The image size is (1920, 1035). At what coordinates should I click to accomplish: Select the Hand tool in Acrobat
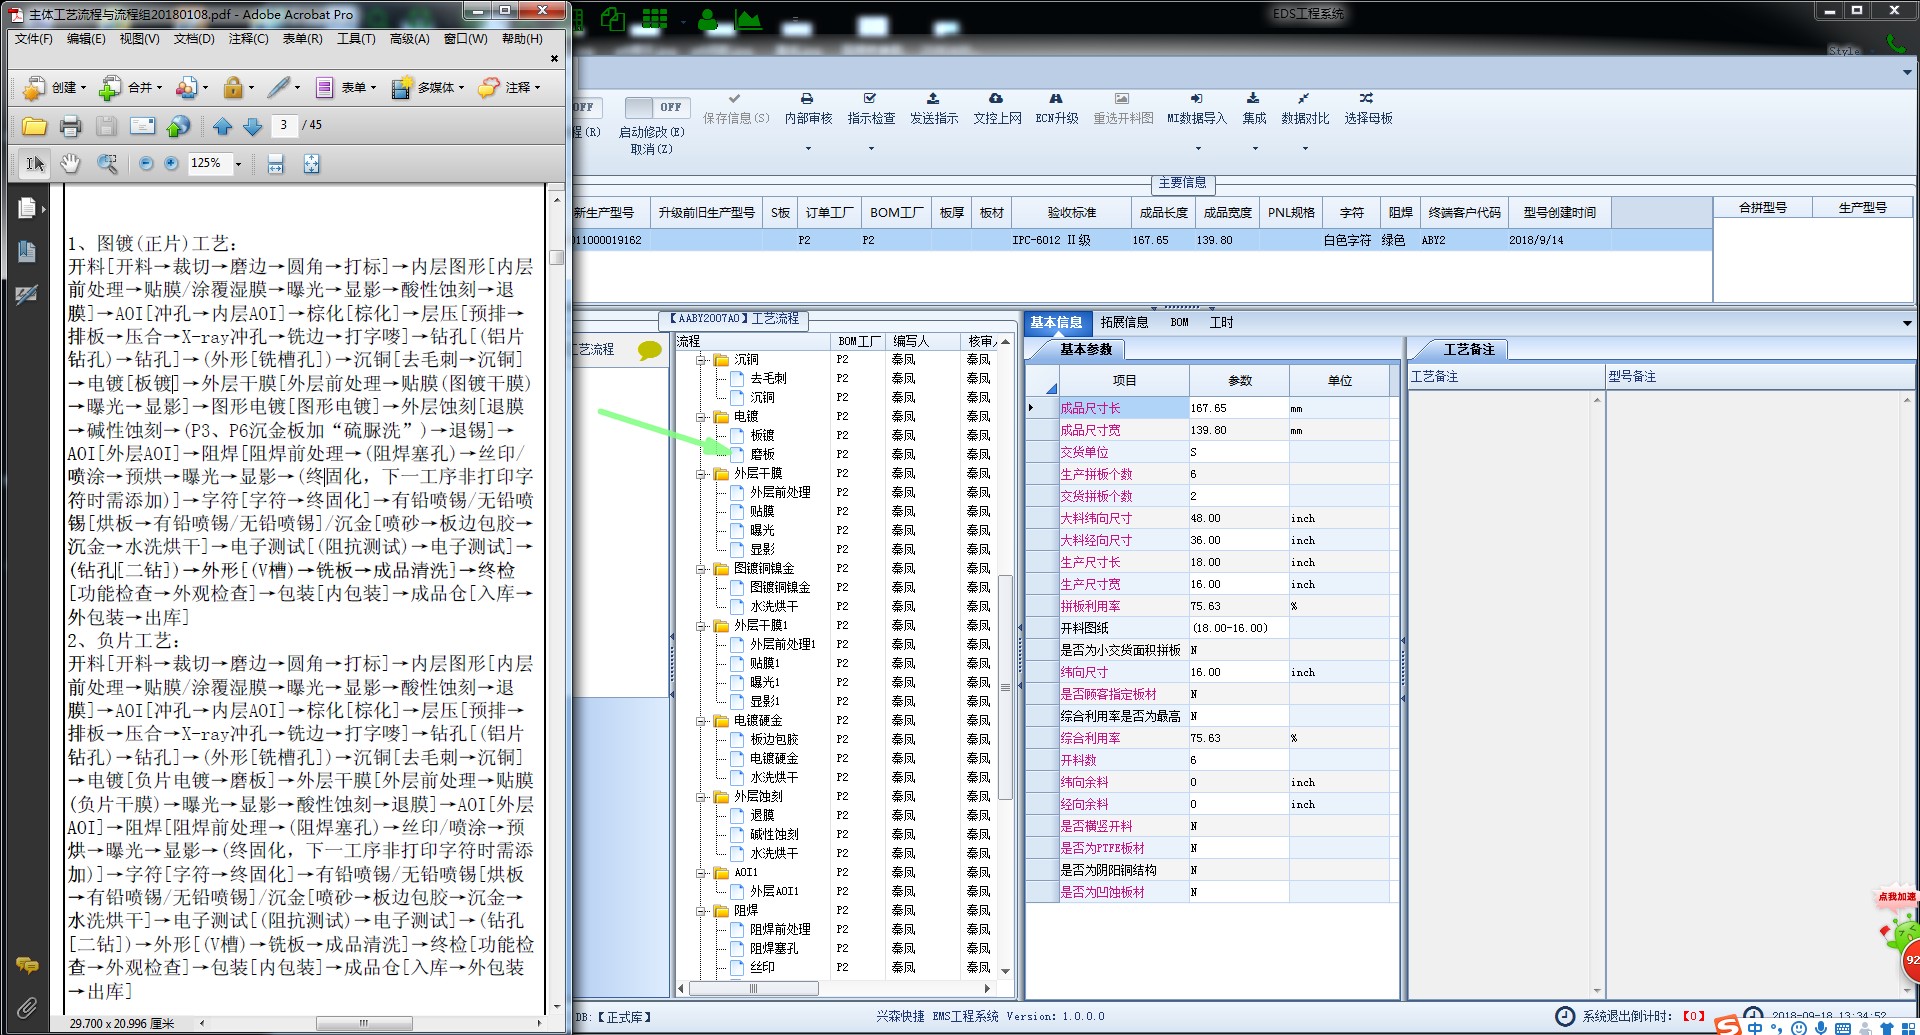pyautogui.click(x=70, y=164)
